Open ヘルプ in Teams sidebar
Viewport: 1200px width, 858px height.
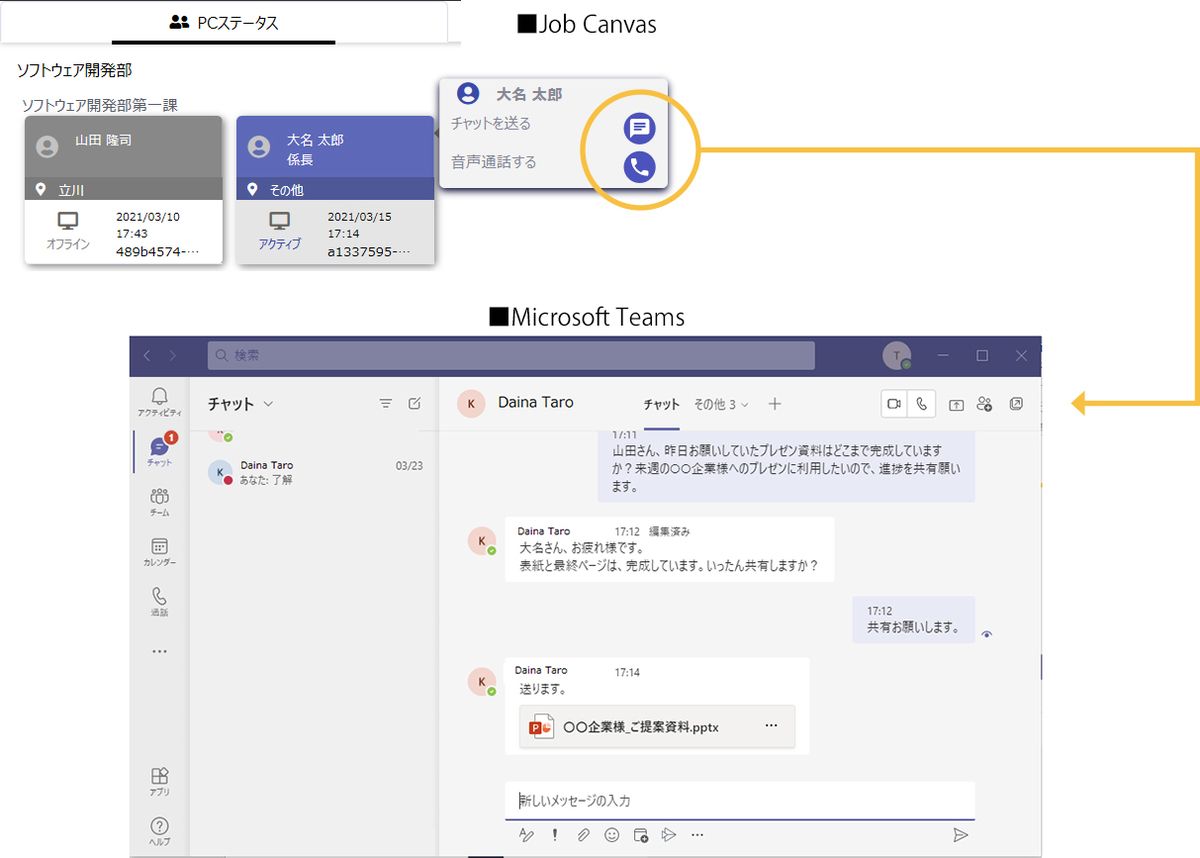pyautogui.click(x=160, y=831)
